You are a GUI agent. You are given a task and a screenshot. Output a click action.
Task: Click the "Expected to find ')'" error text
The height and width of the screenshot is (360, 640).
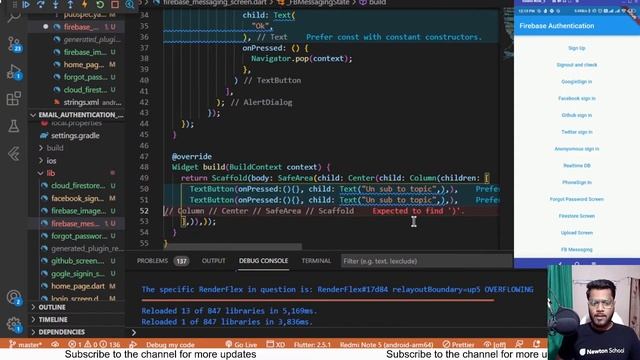click(418, 211)
